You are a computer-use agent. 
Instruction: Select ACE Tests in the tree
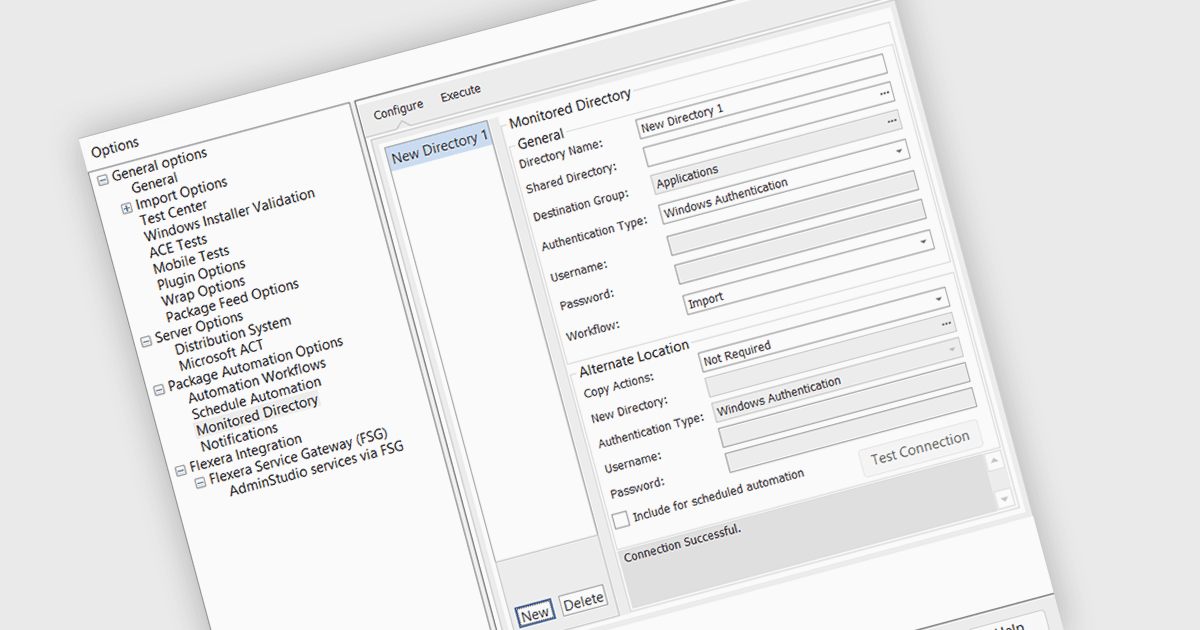tap(178, 244)
